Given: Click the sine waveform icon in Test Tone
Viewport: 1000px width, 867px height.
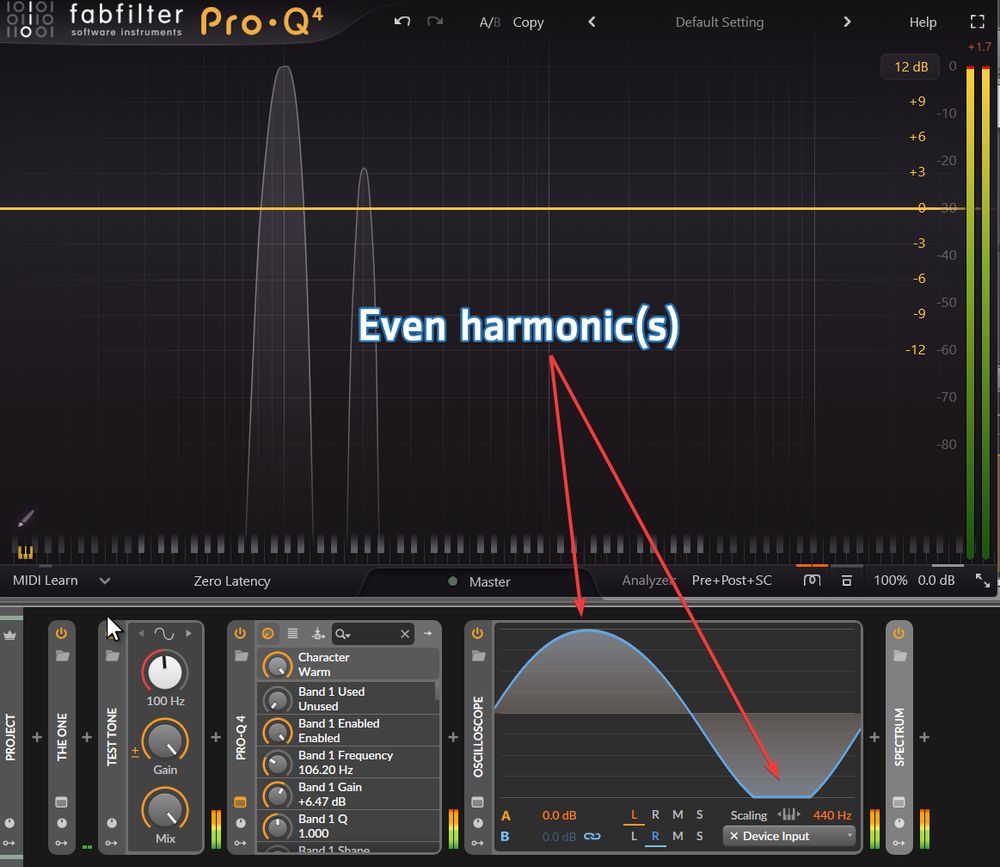Looking at the screenshot, I should click(x=164, y=634).
